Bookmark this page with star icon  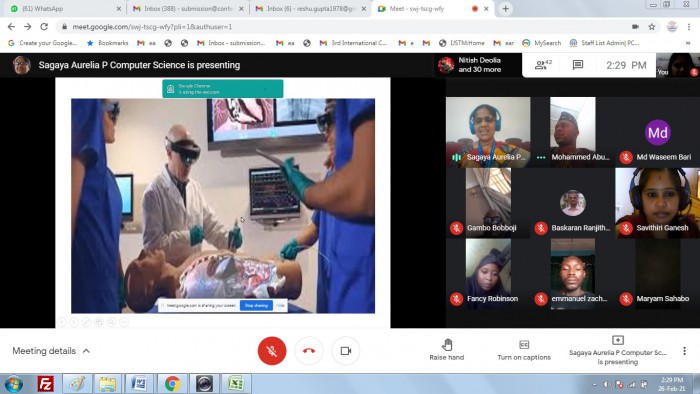coord(652,27)
